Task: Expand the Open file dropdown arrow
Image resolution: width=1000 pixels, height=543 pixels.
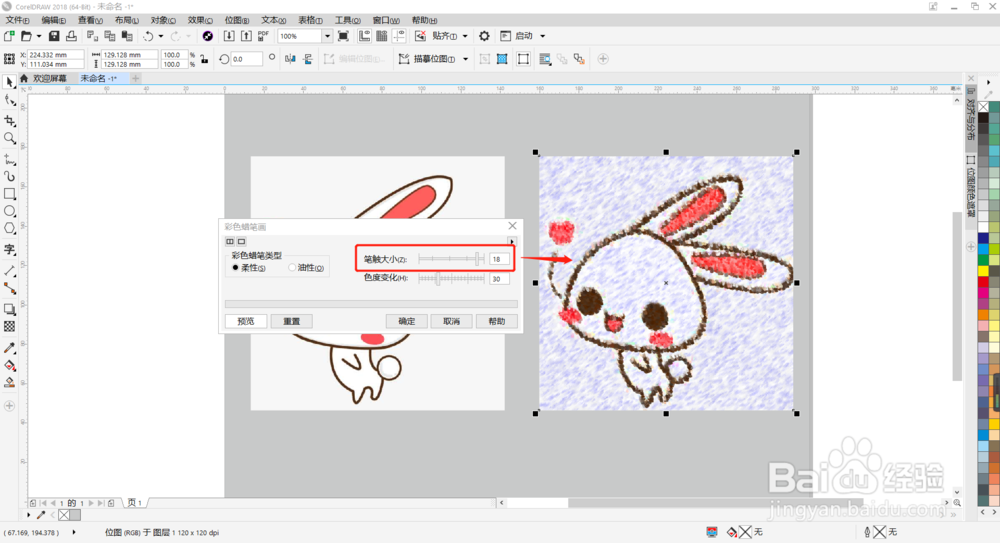Action: [39, 36]
